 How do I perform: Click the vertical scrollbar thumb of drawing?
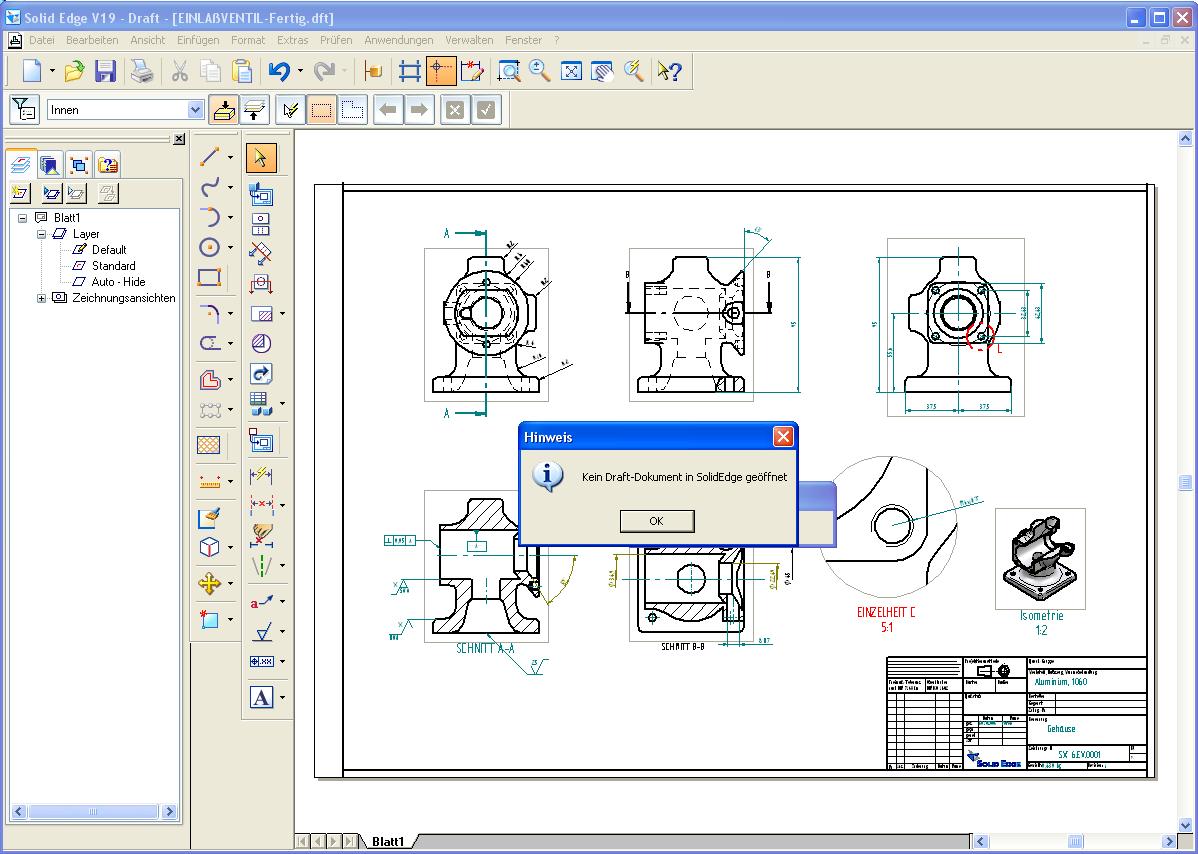coord(1185,482)
